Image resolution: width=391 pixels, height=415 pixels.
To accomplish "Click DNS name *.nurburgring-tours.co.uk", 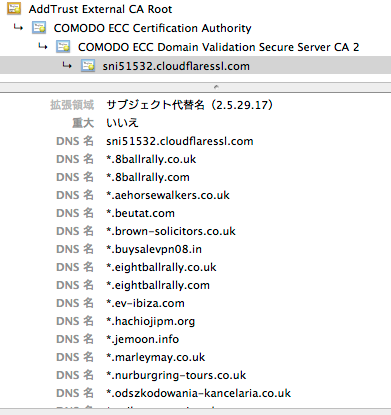I will tap(176, 375).
